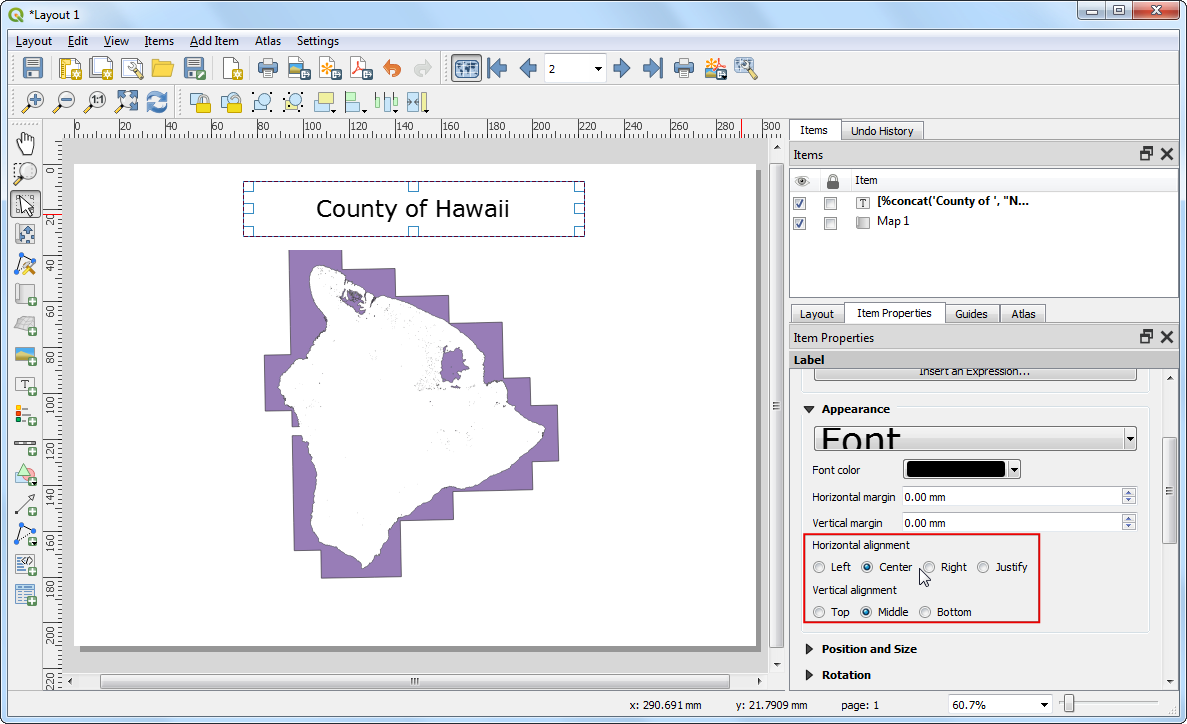Open the Font dropdown button
The width and height of the screenshot is (1187, 724).
click(x=1130, y=439)
